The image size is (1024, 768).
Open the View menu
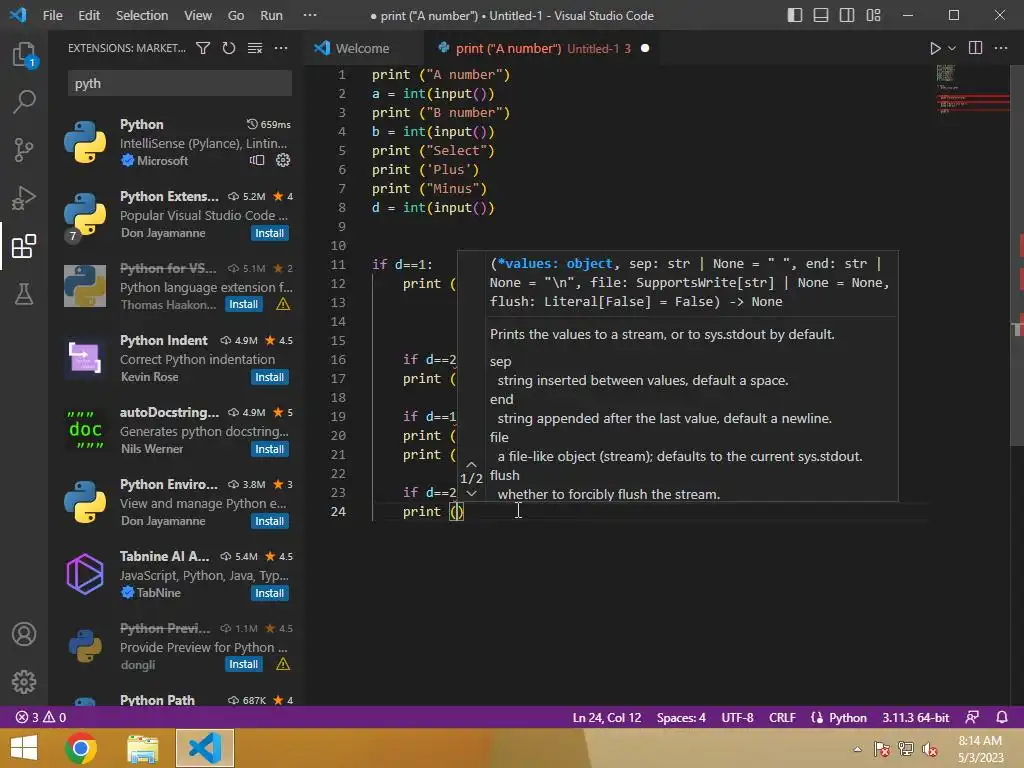pyautogui.click(x=197, y=15)
